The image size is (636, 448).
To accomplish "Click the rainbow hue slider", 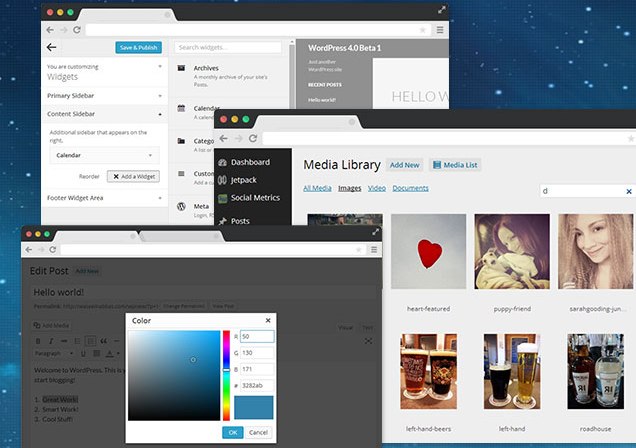I will 226,375.
